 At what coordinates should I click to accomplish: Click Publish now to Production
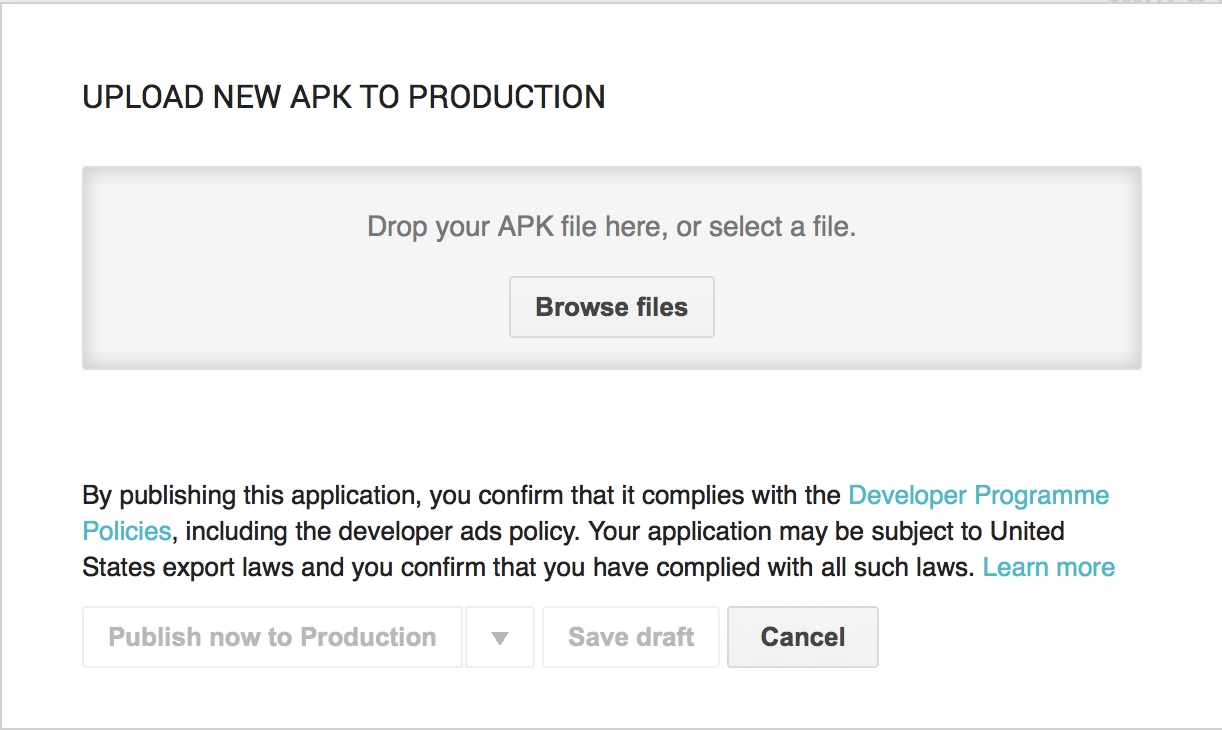tap(272, 637)
